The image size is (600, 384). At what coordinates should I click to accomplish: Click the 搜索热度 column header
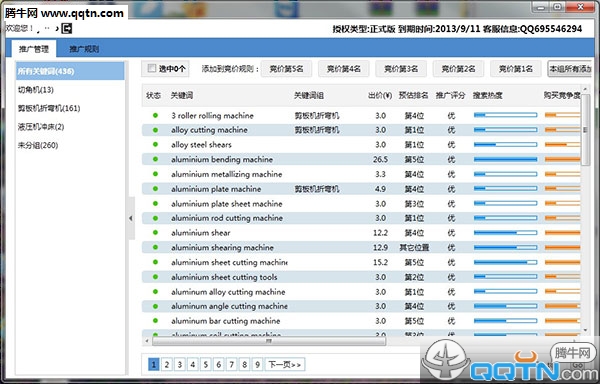tap(488, 96)
